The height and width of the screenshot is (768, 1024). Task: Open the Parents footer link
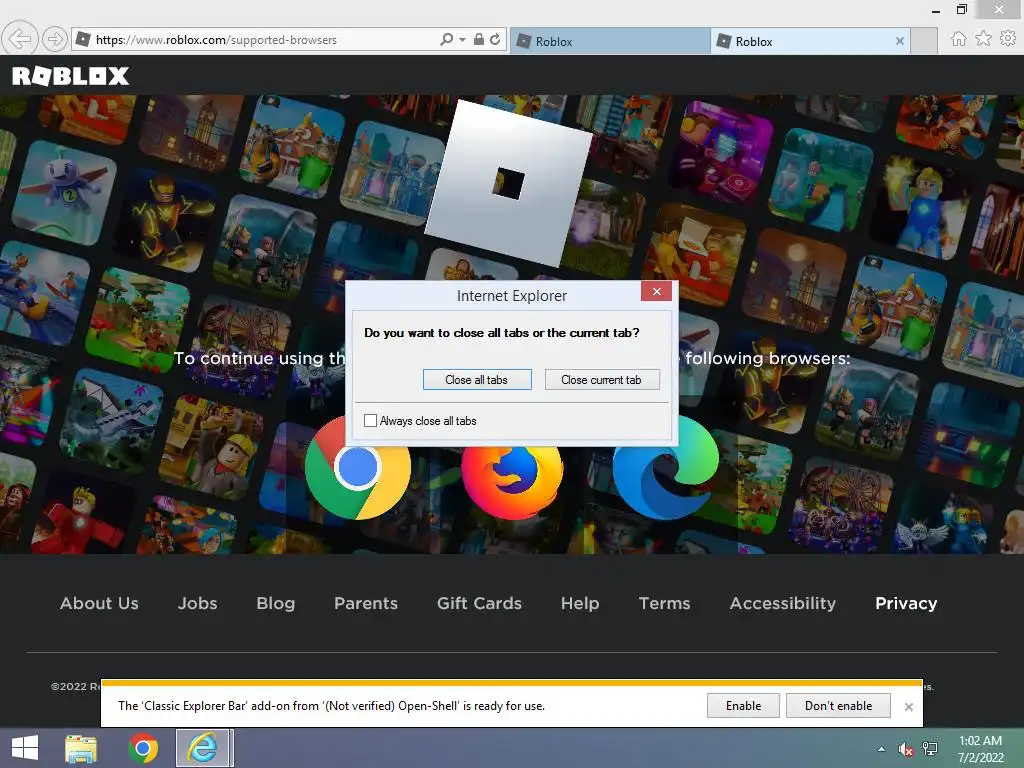[366, 603]
